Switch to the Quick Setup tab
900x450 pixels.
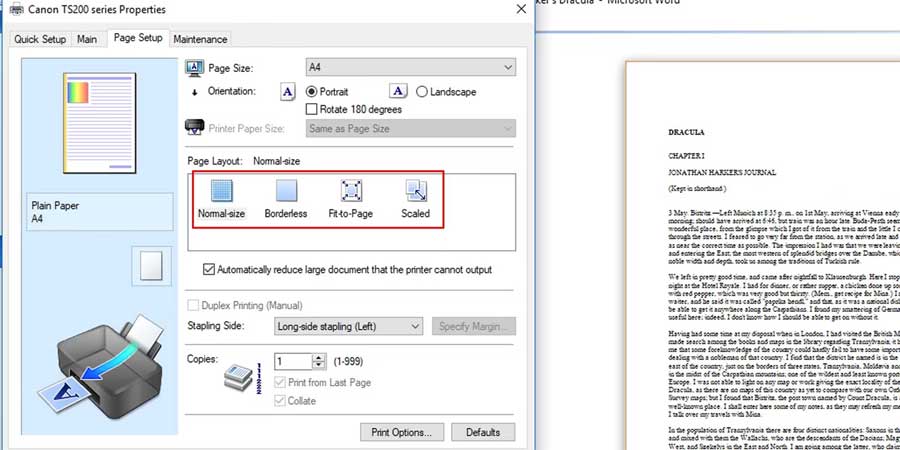point(40,39)
